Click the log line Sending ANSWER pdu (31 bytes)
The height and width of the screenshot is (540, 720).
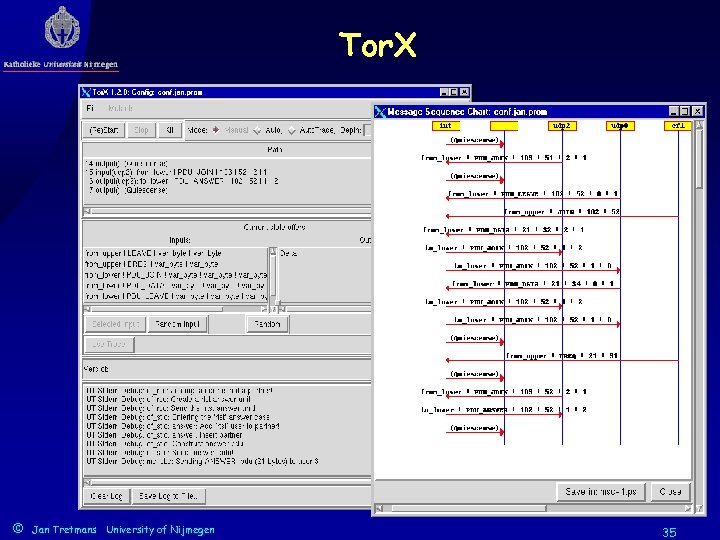click(202, 461)
